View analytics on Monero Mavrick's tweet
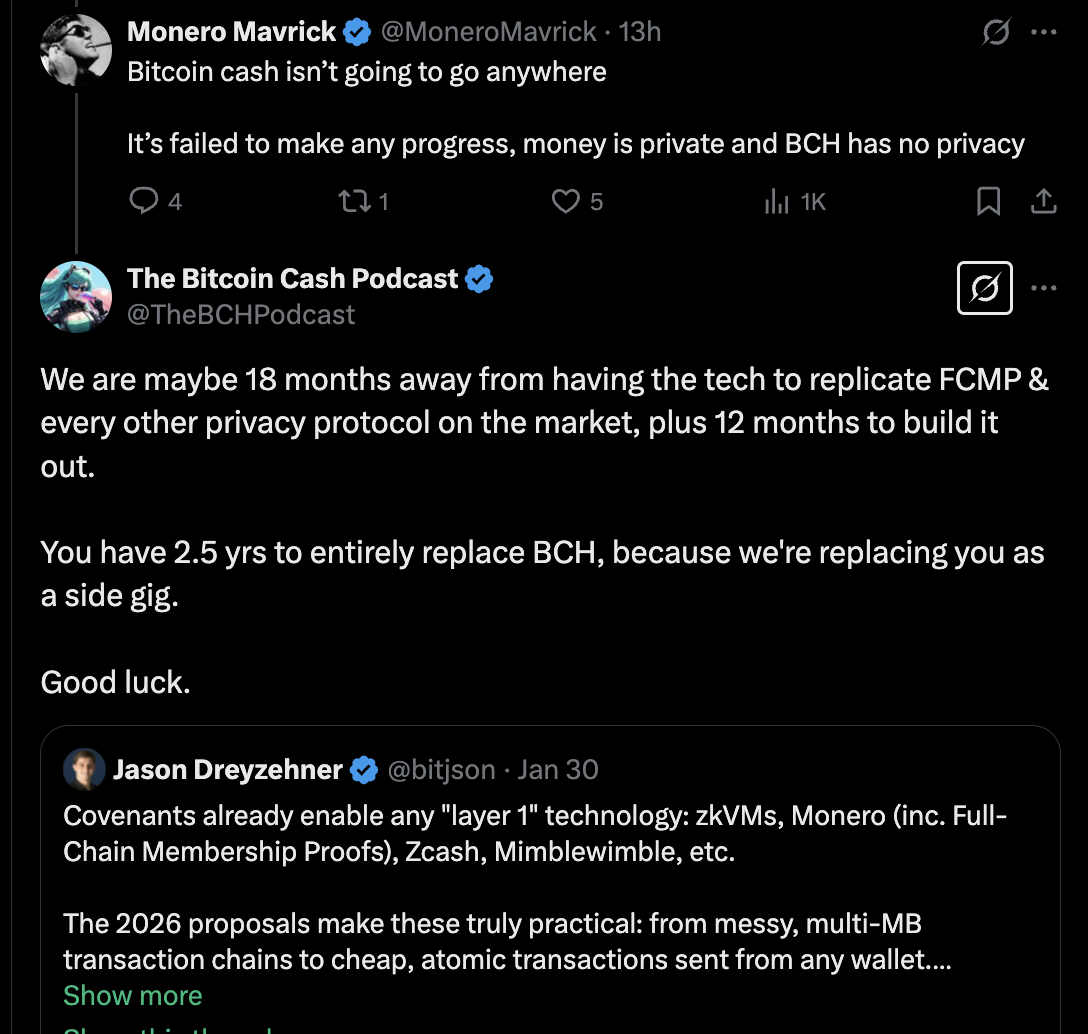1088x1034 pixels. click(x=777, y=202)
